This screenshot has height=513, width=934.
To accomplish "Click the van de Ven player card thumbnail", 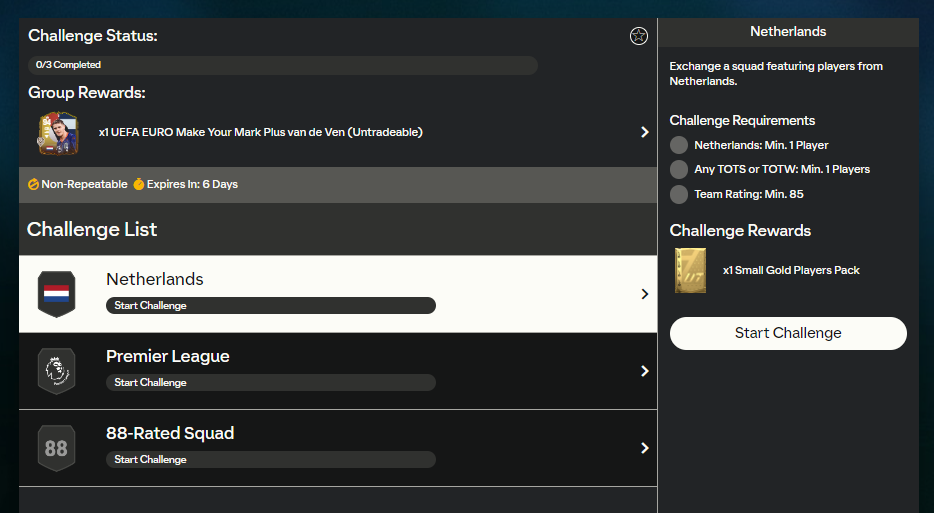I will 57,133.
